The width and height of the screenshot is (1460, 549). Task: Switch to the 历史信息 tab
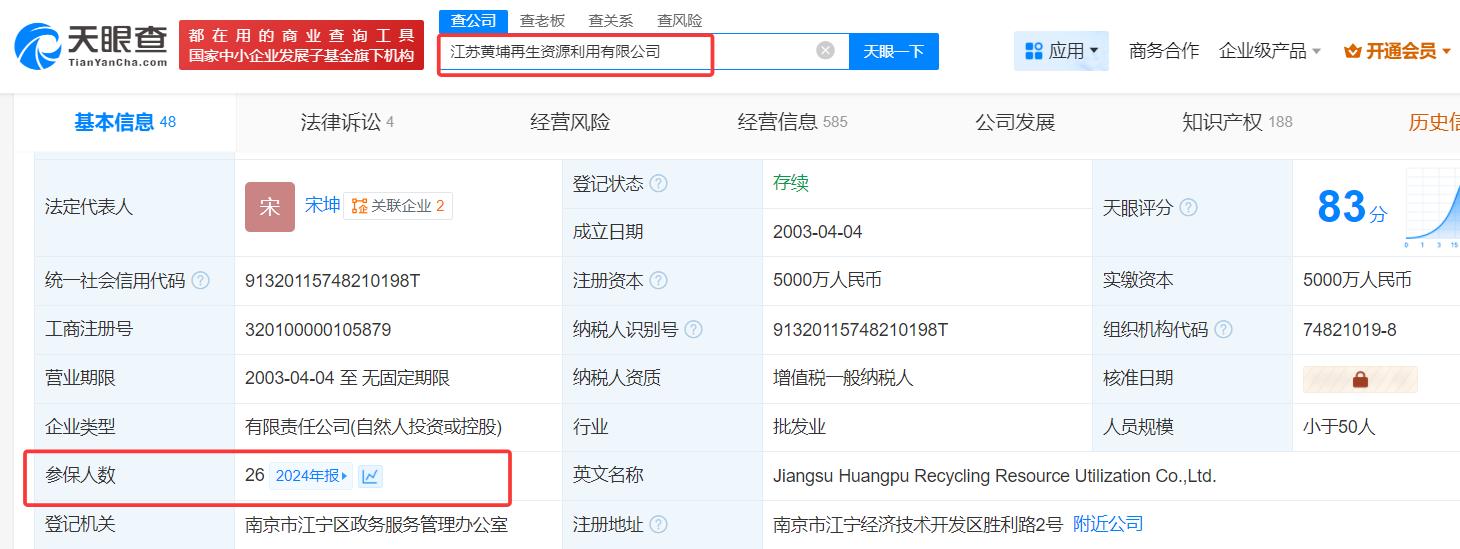point(1434,122)
